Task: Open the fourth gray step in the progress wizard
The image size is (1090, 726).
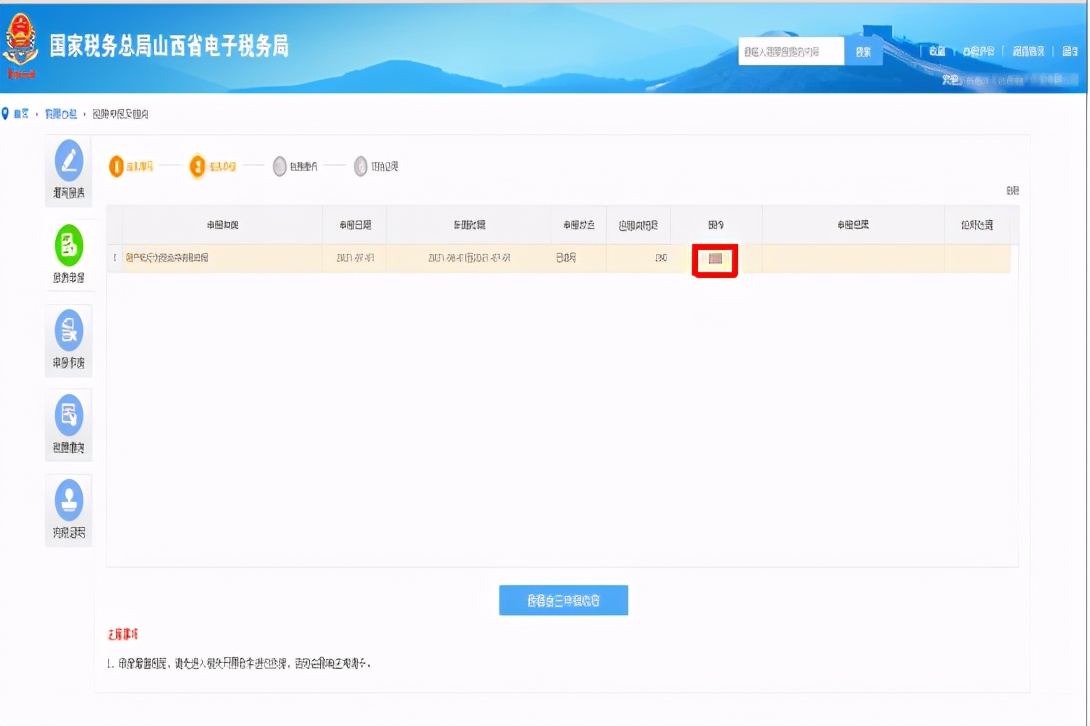Action: (360, 167)
